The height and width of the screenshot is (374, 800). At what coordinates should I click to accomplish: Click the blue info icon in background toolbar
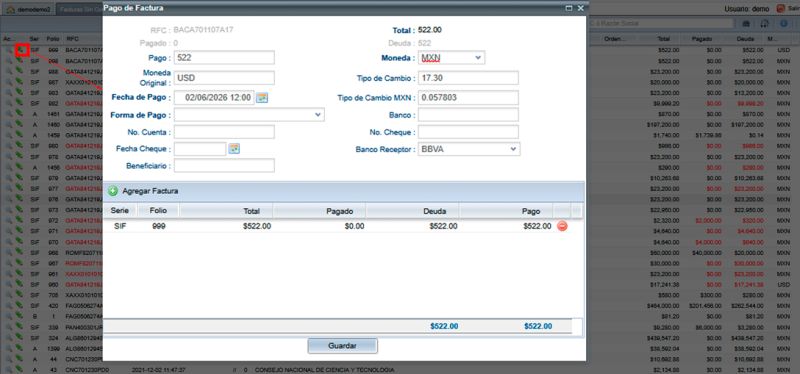784,23
